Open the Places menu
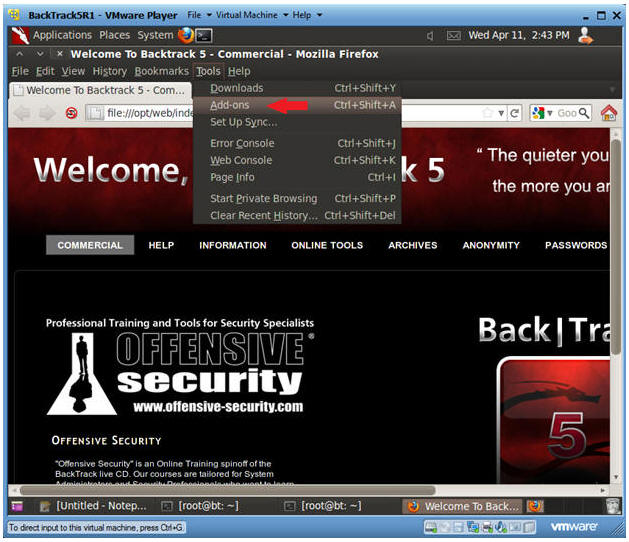 pos(114,35)
